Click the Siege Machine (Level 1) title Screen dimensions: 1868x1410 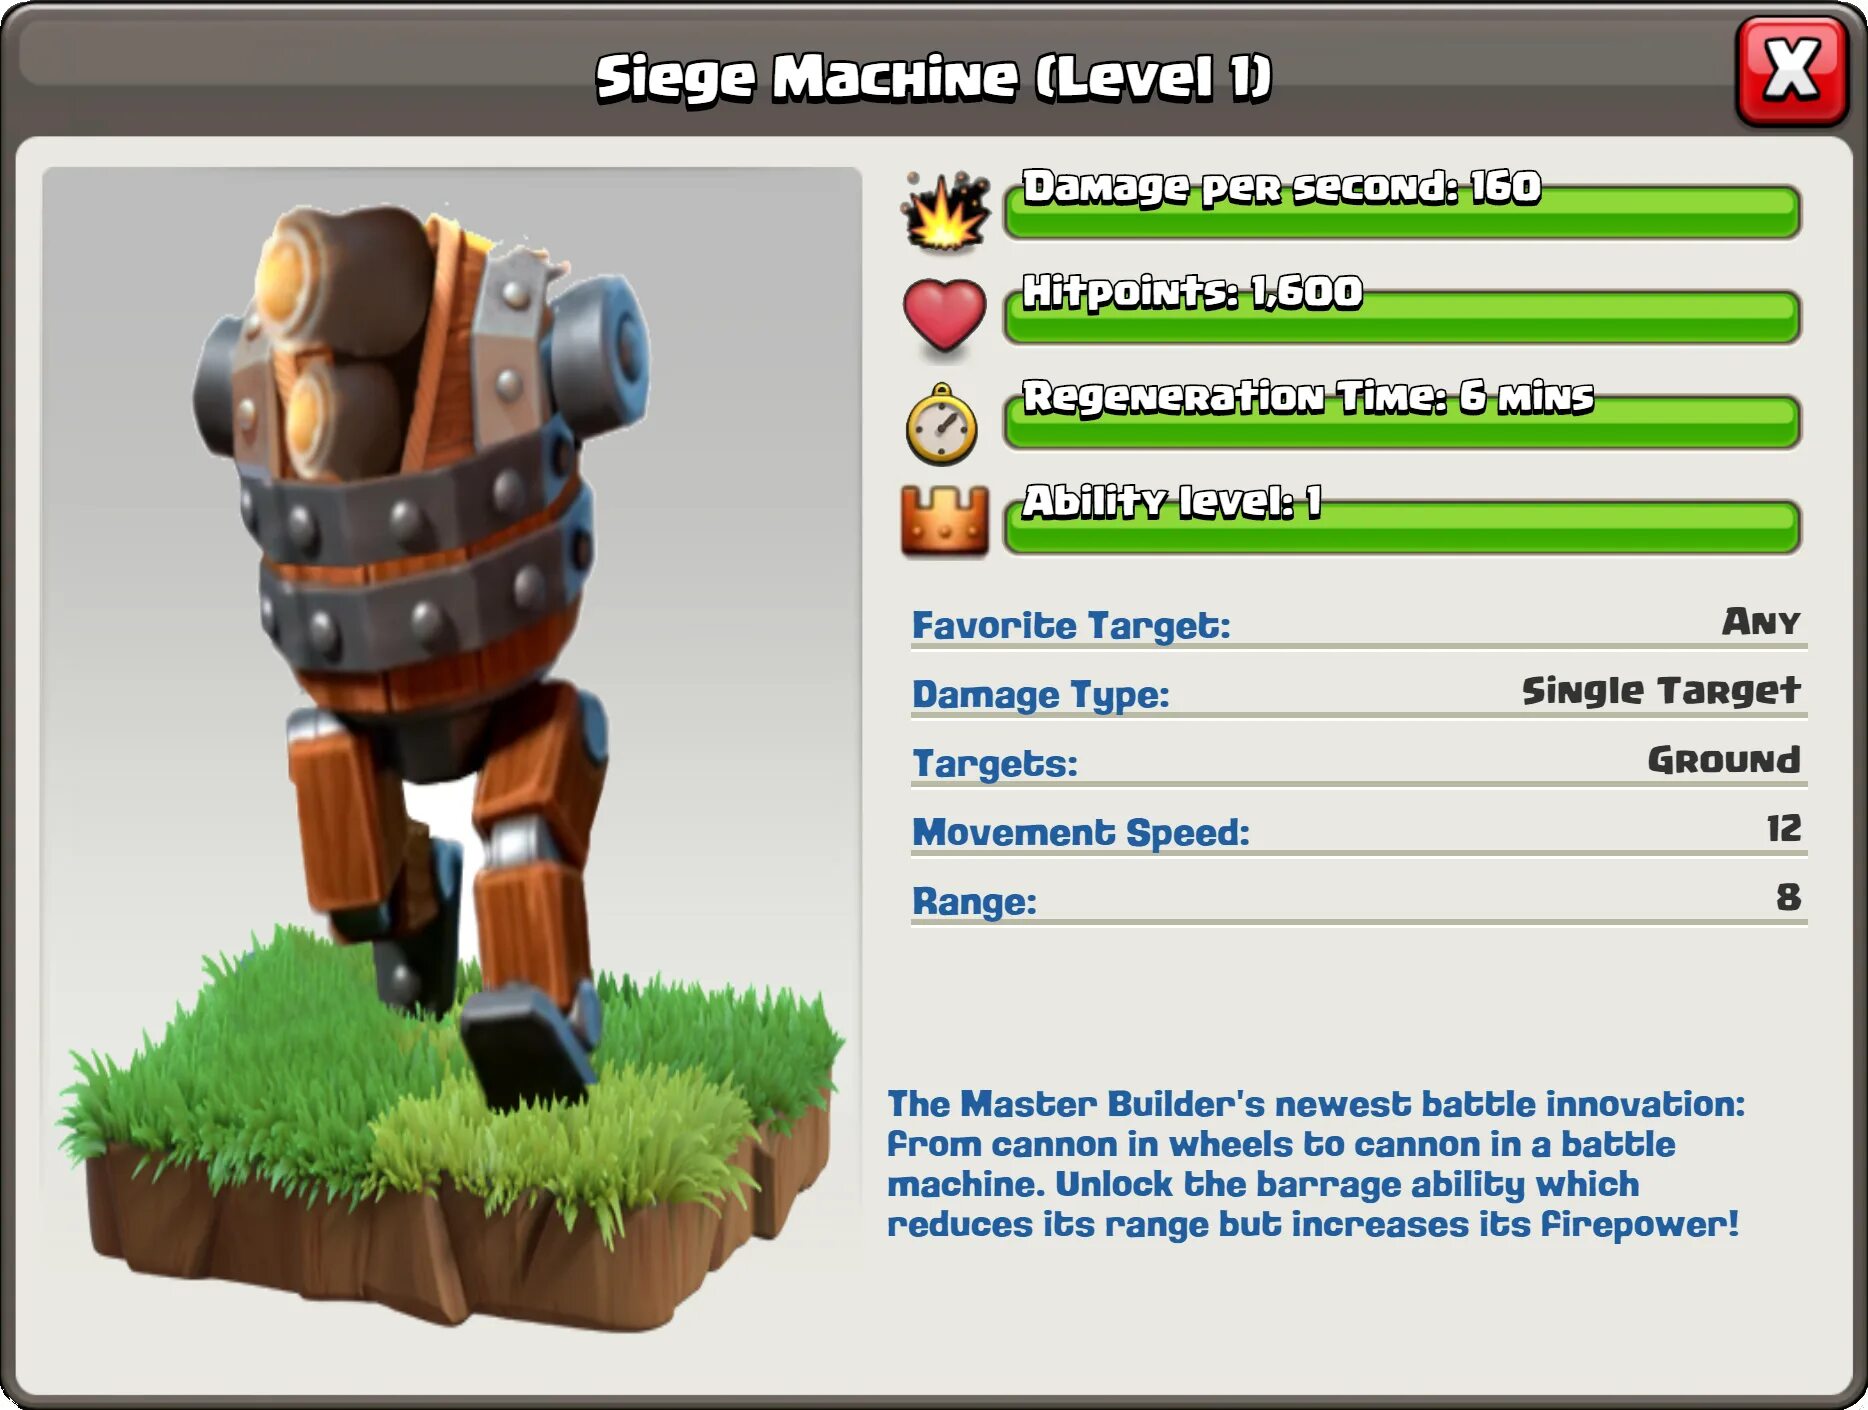tap(934, 78)
